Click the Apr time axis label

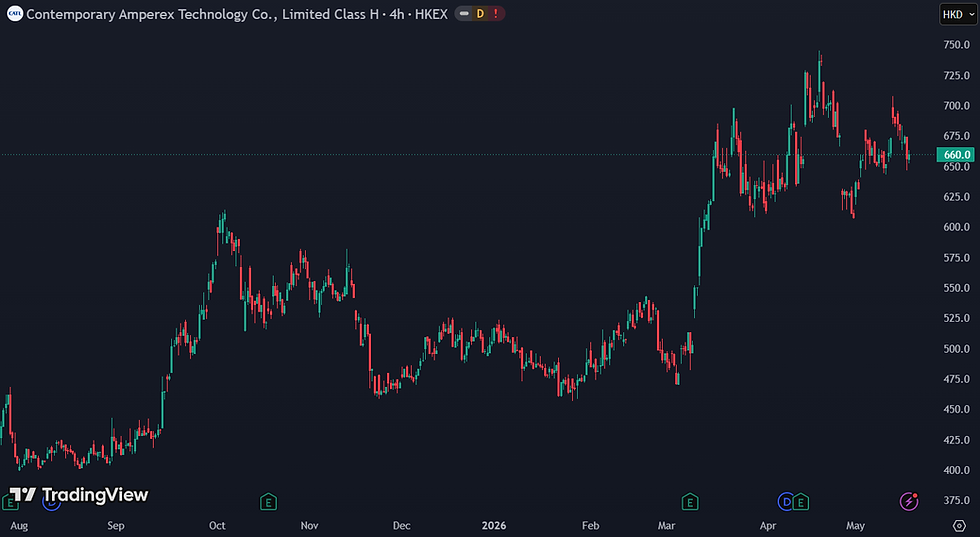[x=768, y=526]
